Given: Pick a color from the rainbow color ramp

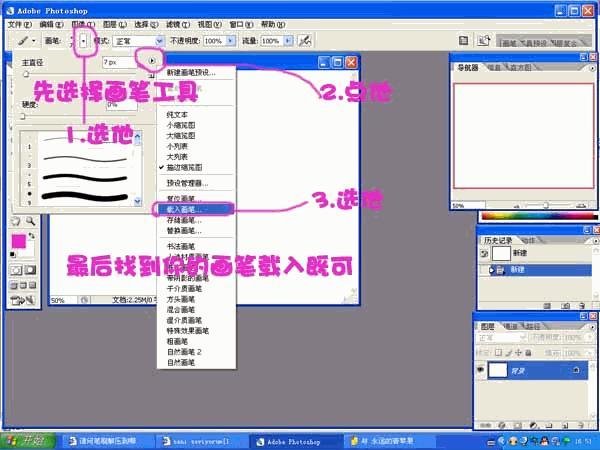Looking at the screenshot, I should pyautogui.click(x=539, y=216).
